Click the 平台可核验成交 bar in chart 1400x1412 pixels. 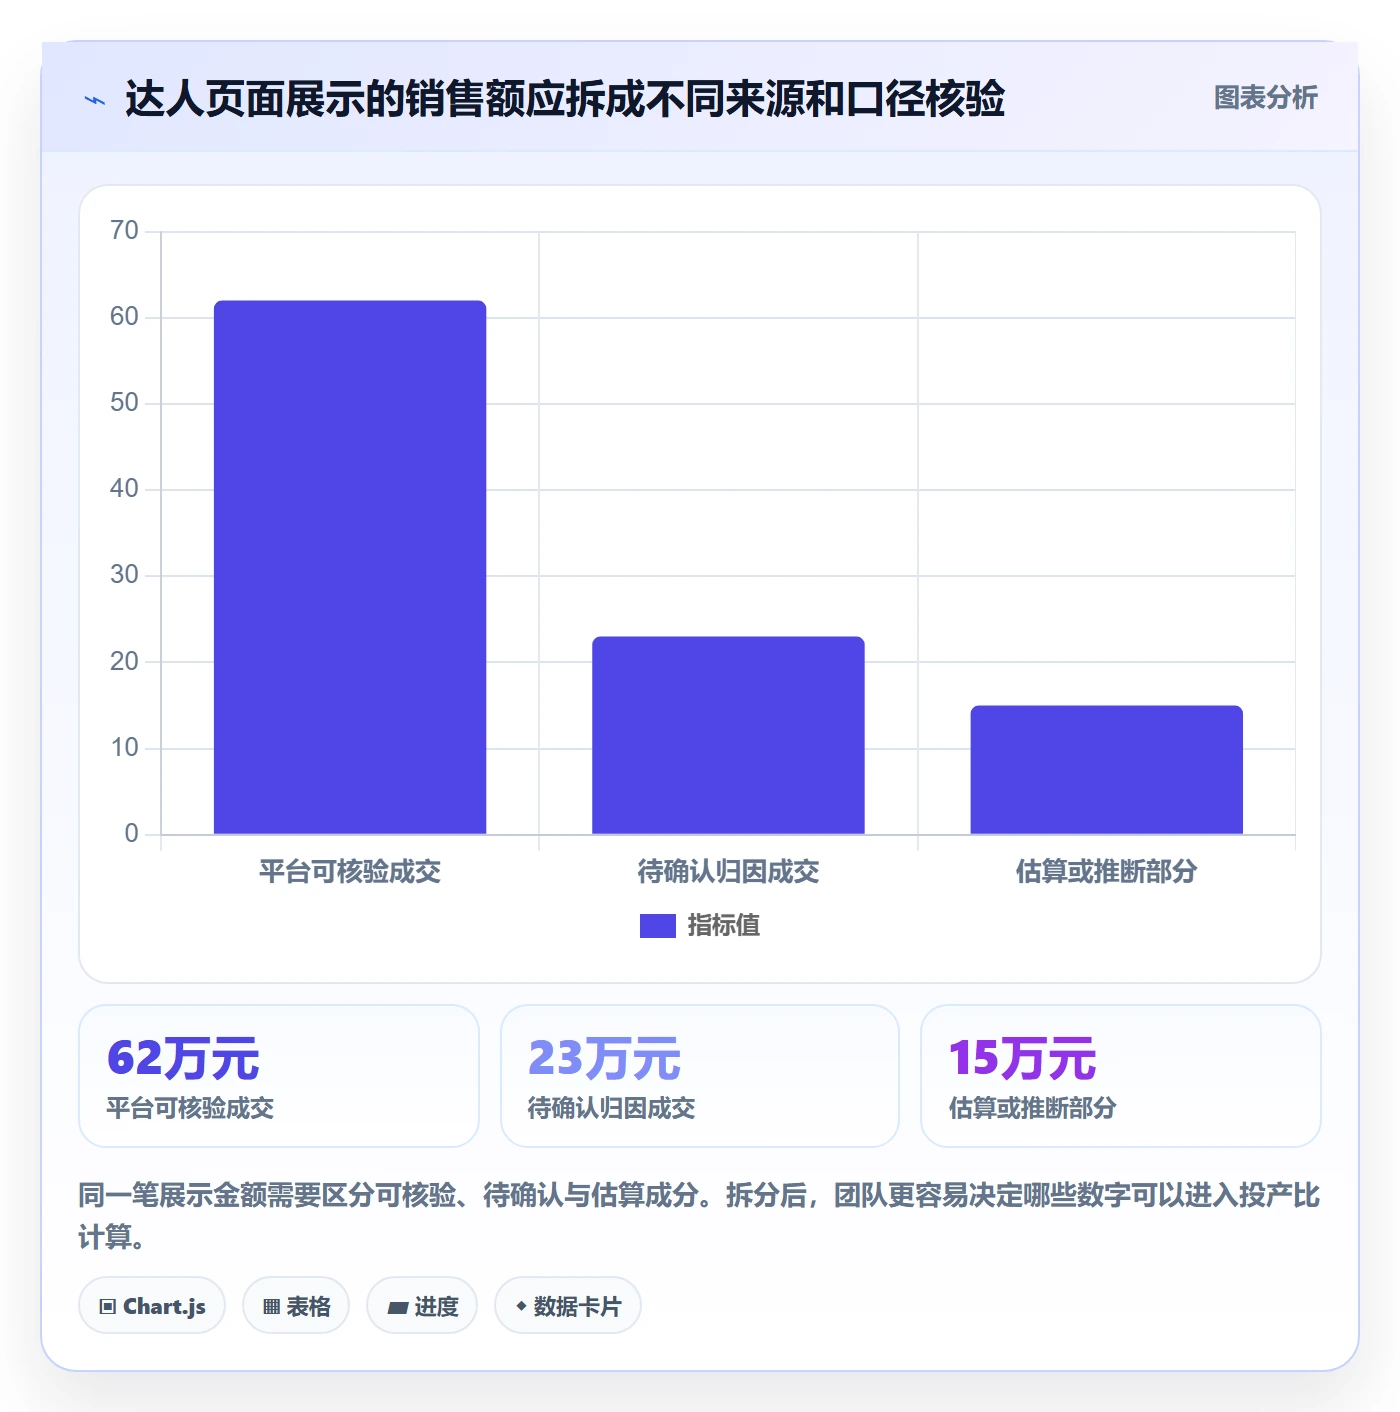click(x=350, y=567)
